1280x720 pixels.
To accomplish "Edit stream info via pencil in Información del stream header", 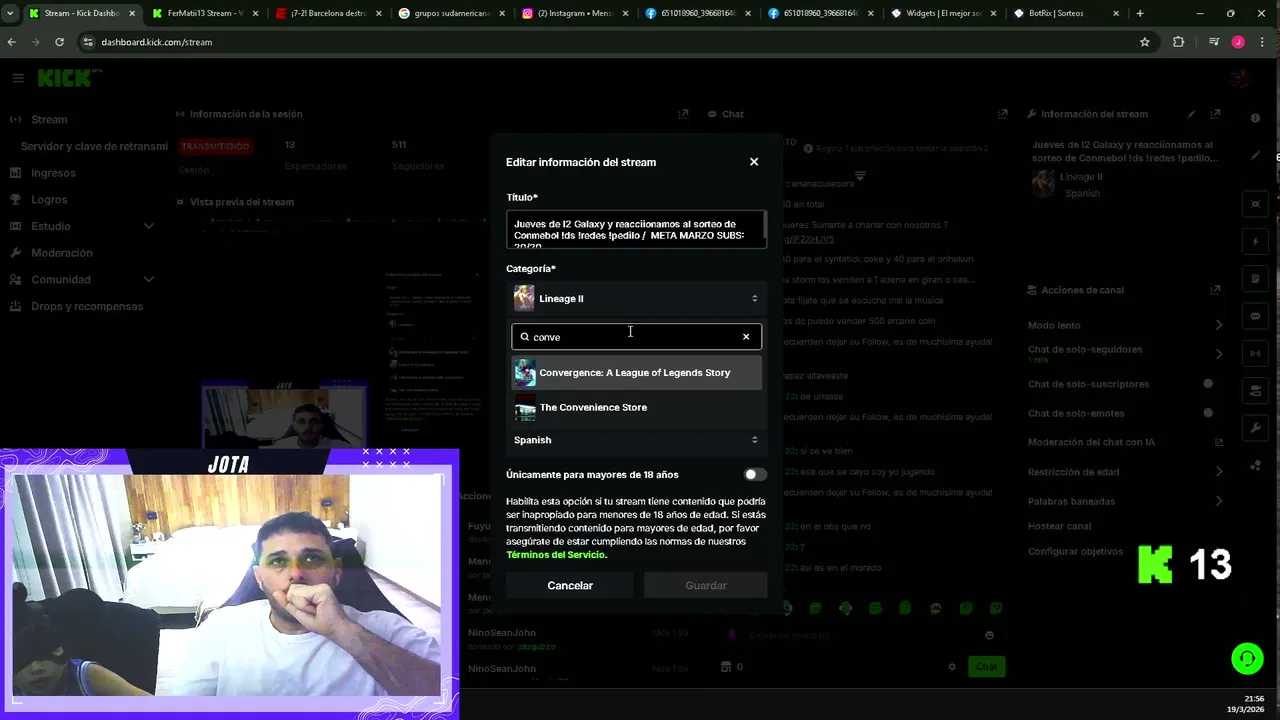I will (x=1191, y=114).
